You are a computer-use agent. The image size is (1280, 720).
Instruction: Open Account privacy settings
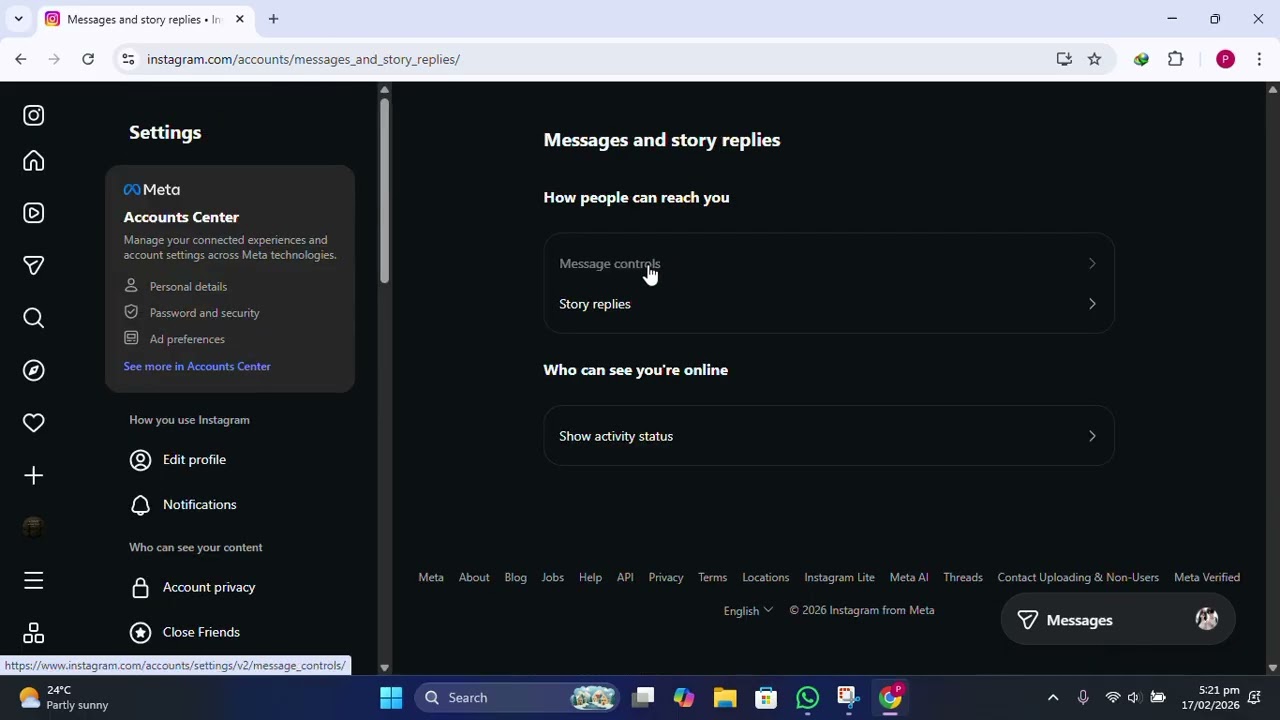(x=230, y=588)
